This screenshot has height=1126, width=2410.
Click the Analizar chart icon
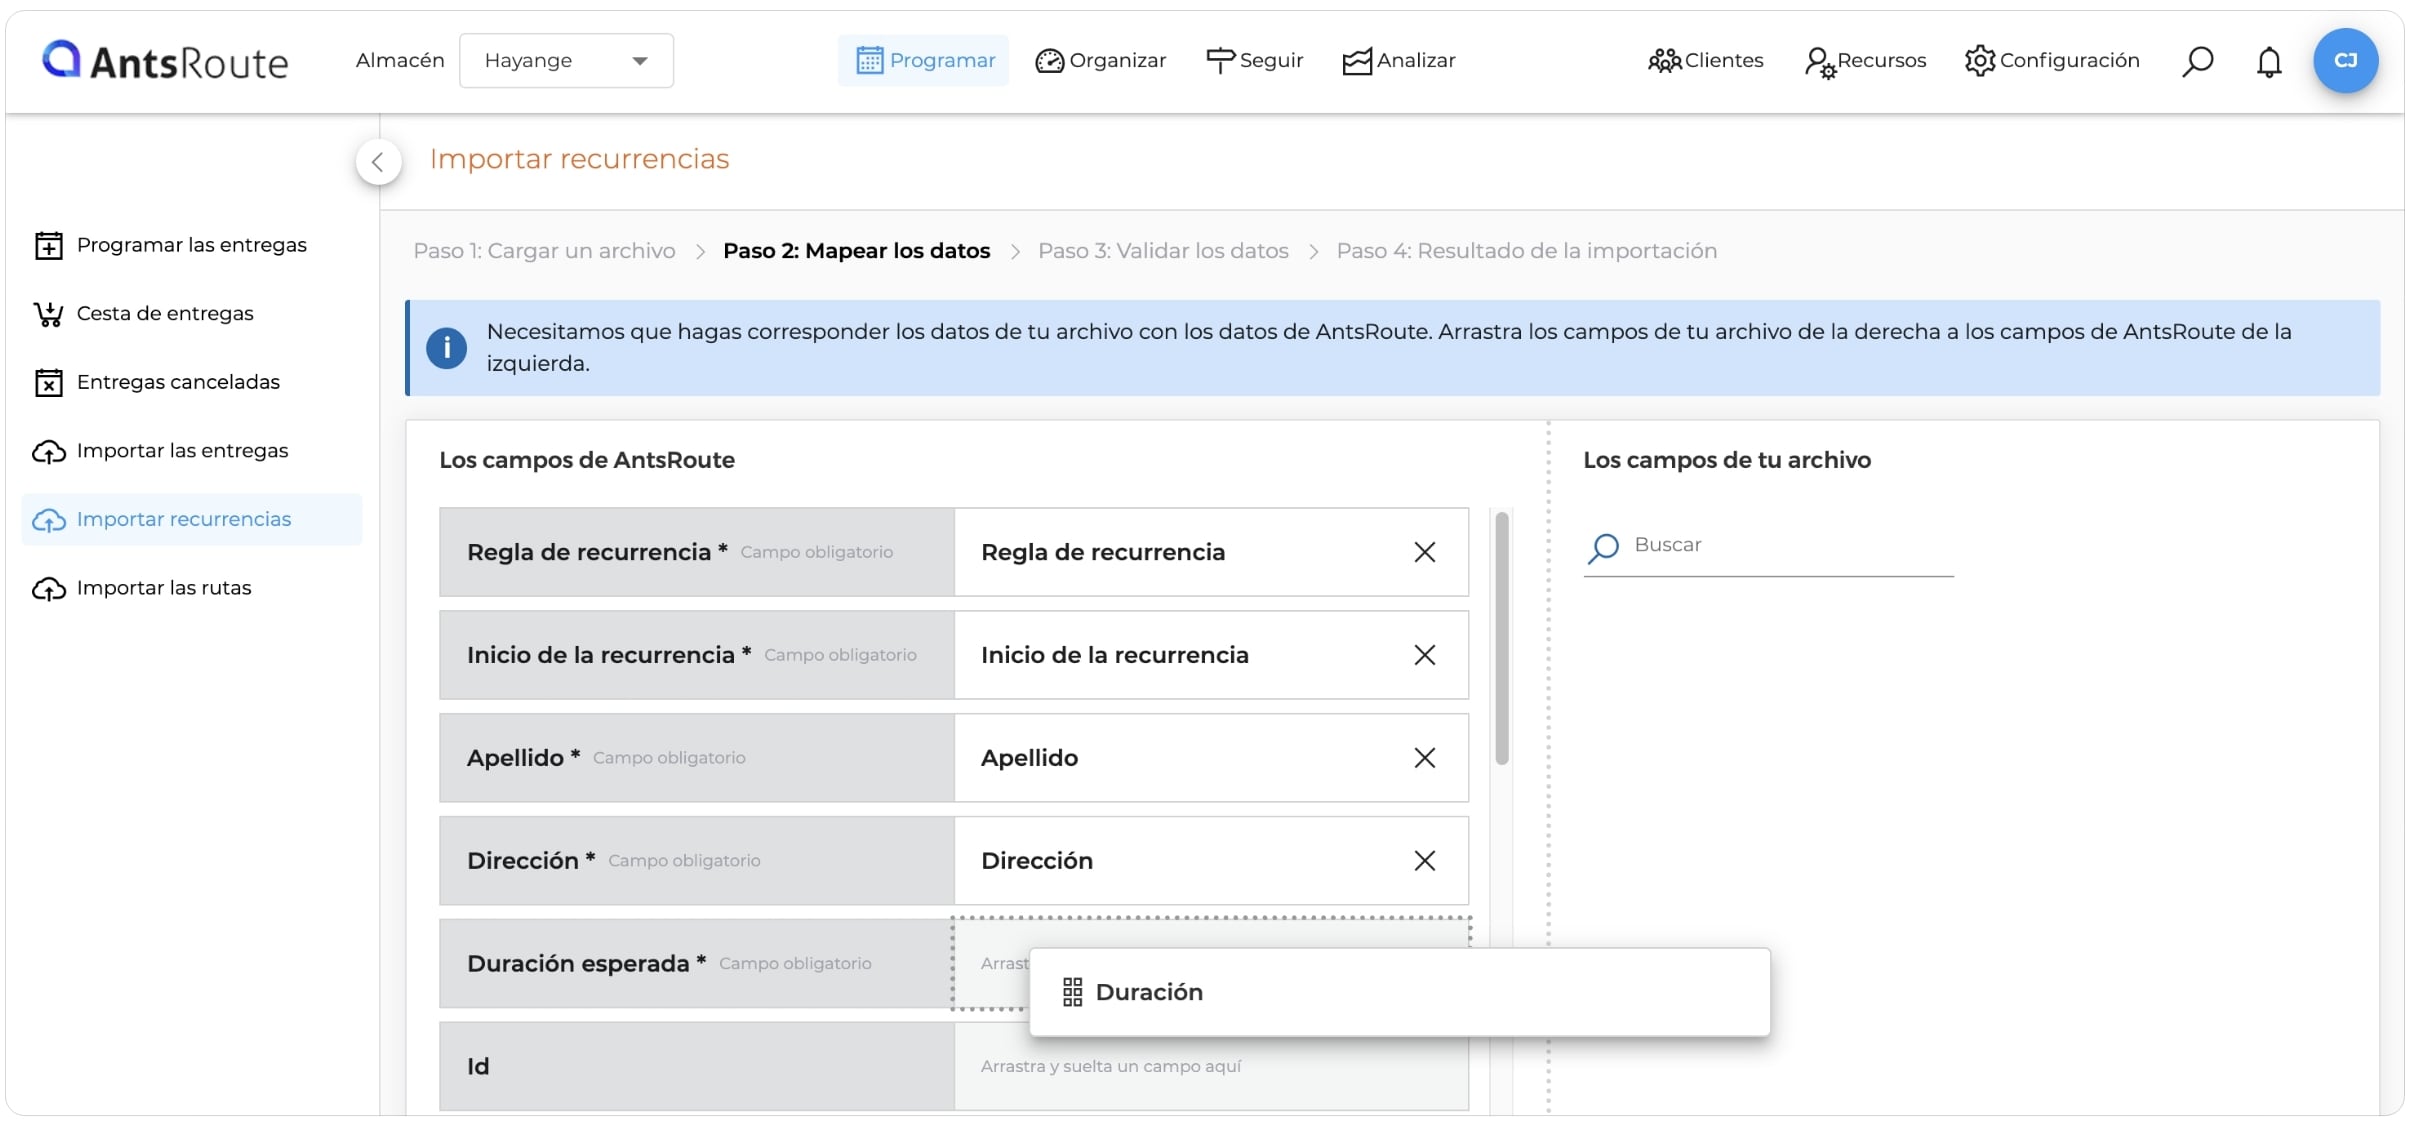point(1357,62)
